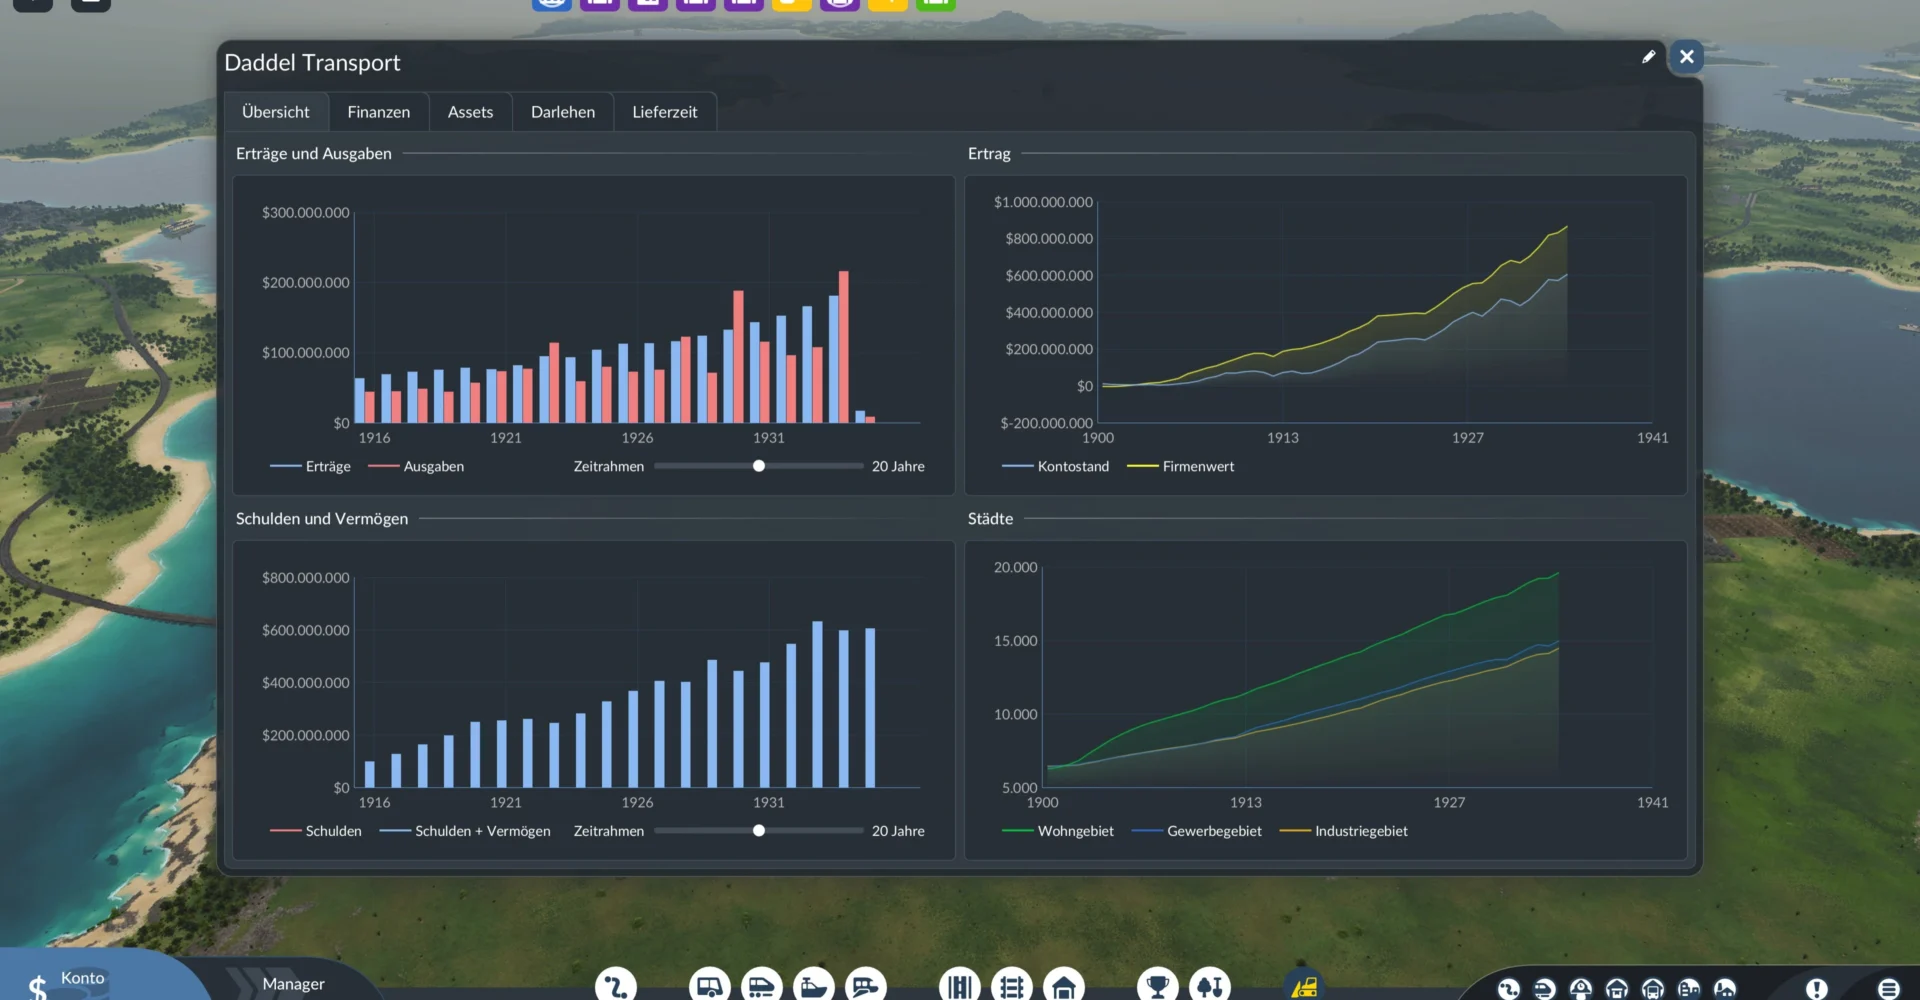The height and width of the screenshot is (1000, 1920).
Task: Select the landscaping trees and shovel tool
Action: (1209, 986)
